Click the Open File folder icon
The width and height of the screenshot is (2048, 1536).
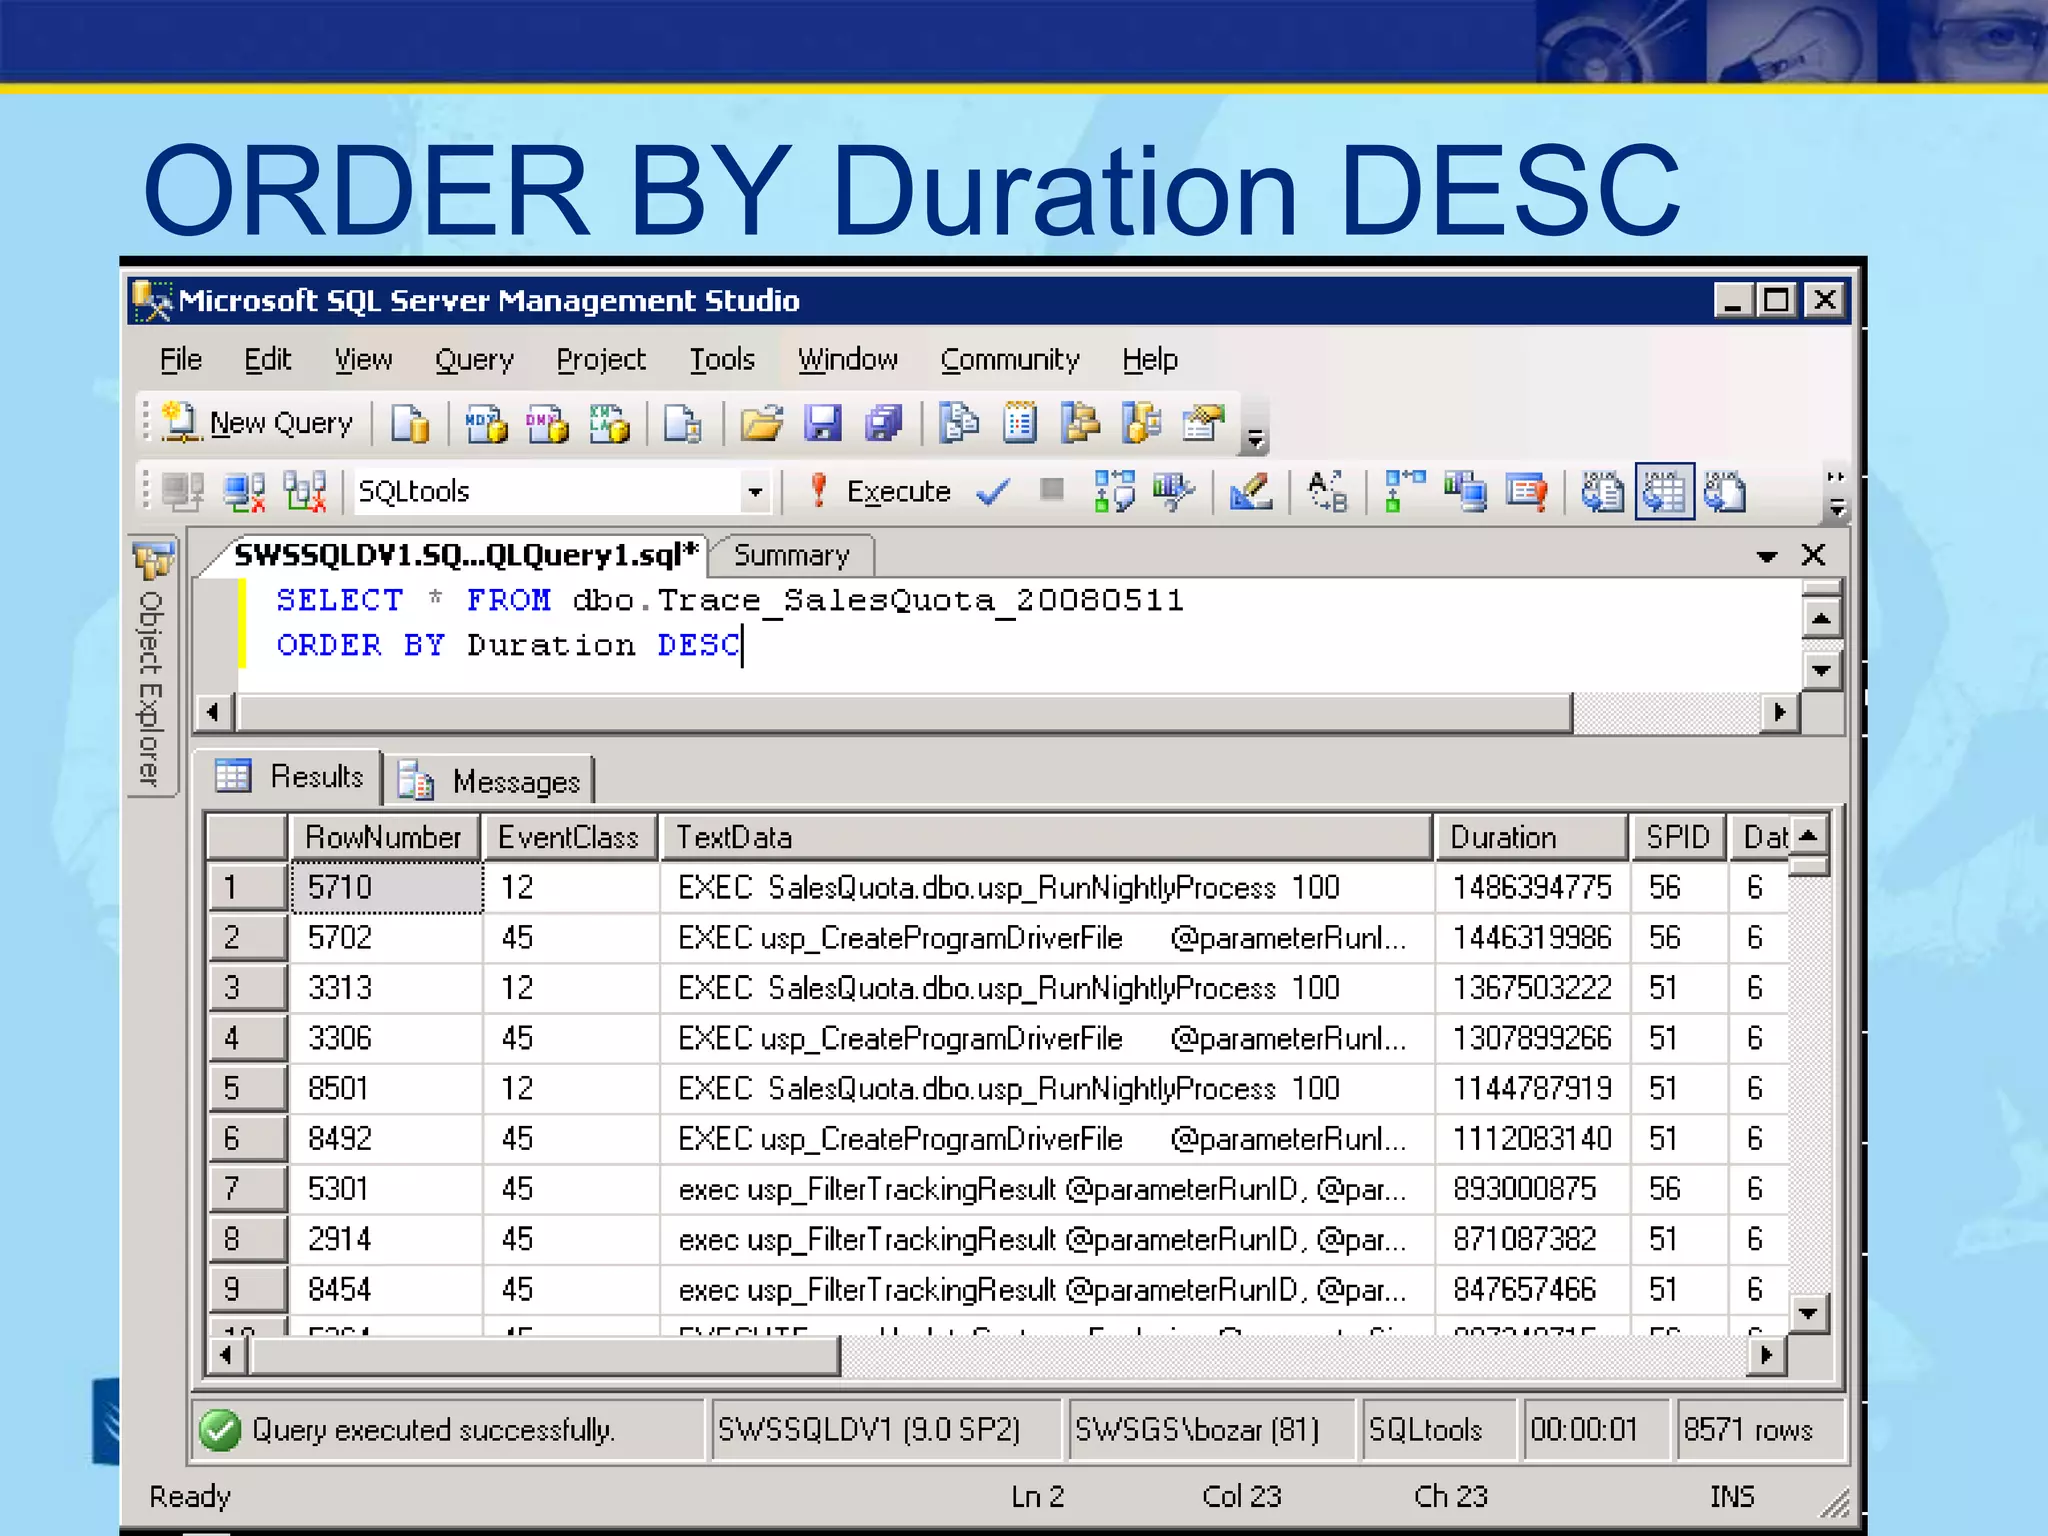pos(761,423)
